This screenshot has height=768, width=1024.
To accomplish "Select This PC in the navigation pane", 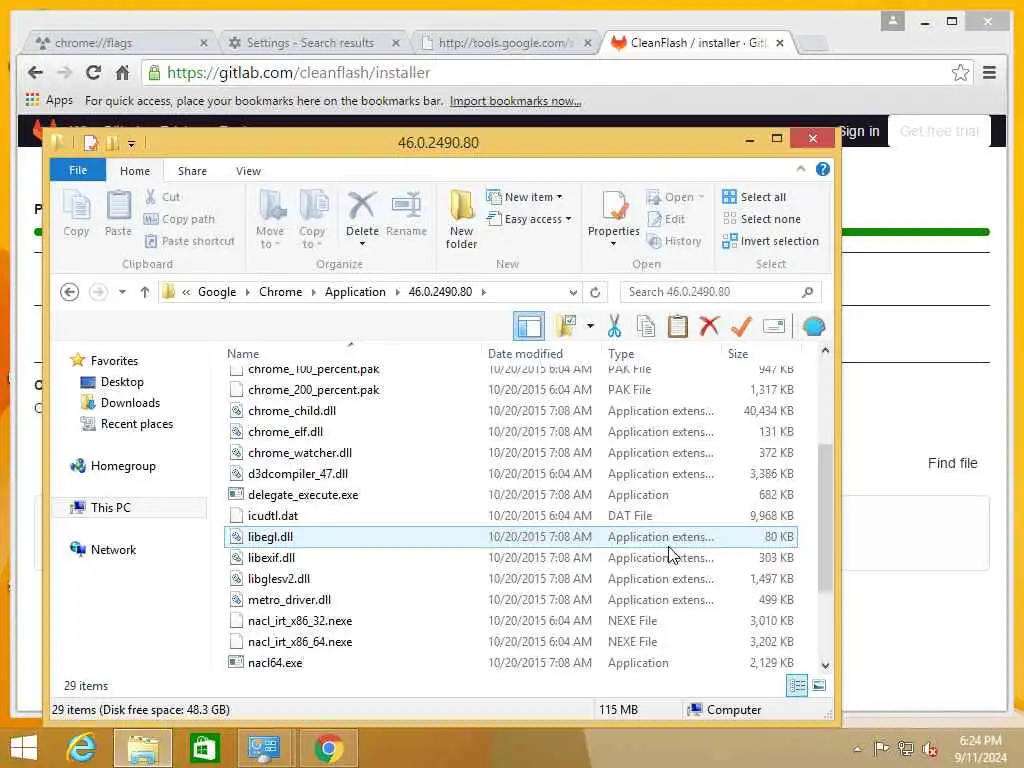I will (130, 507).
